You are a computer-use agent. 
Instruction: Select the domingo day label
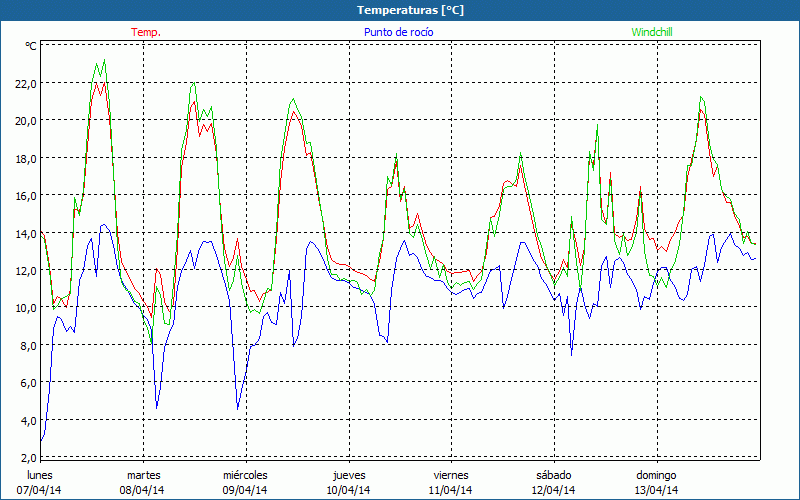click(x=656, y=474)
